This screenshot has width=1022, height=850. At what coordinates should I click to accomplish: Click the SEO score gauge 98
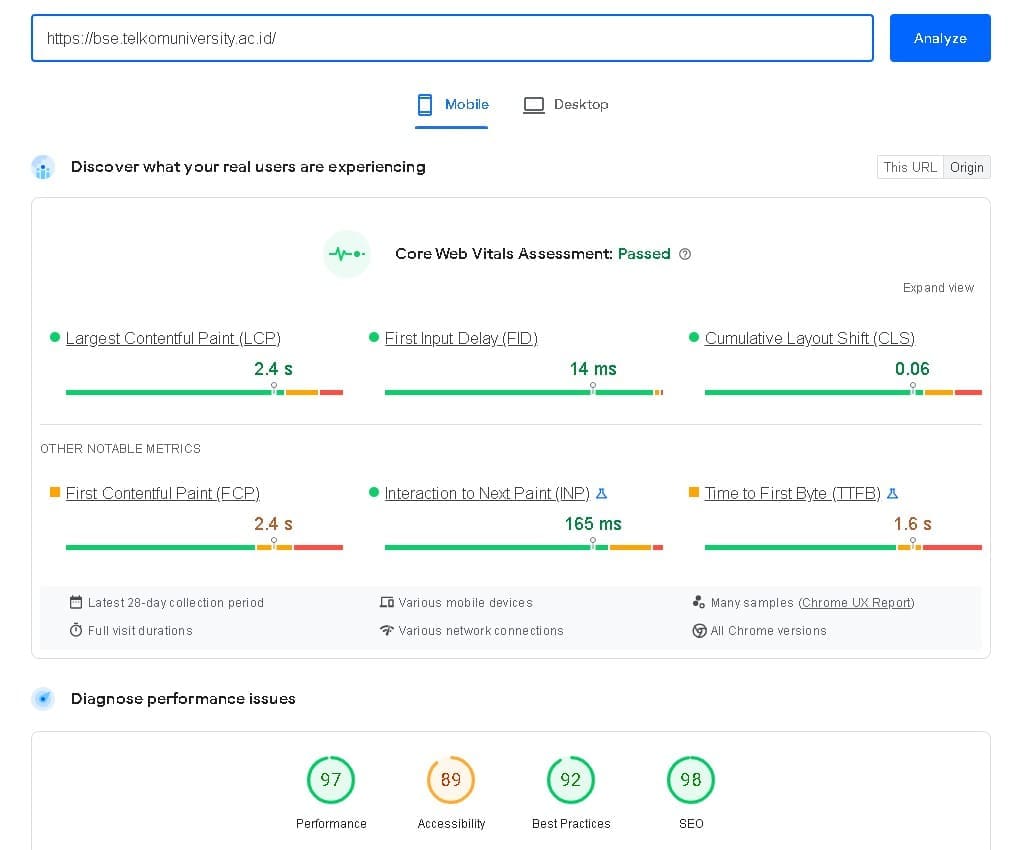click(691, 780)
